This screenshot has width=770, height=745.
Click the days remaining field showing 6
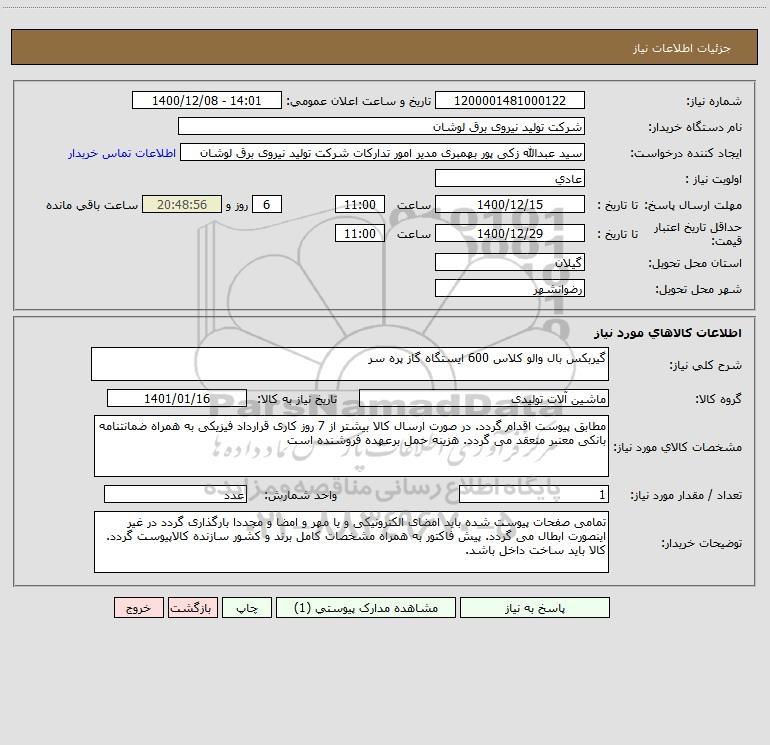point(267,204)
